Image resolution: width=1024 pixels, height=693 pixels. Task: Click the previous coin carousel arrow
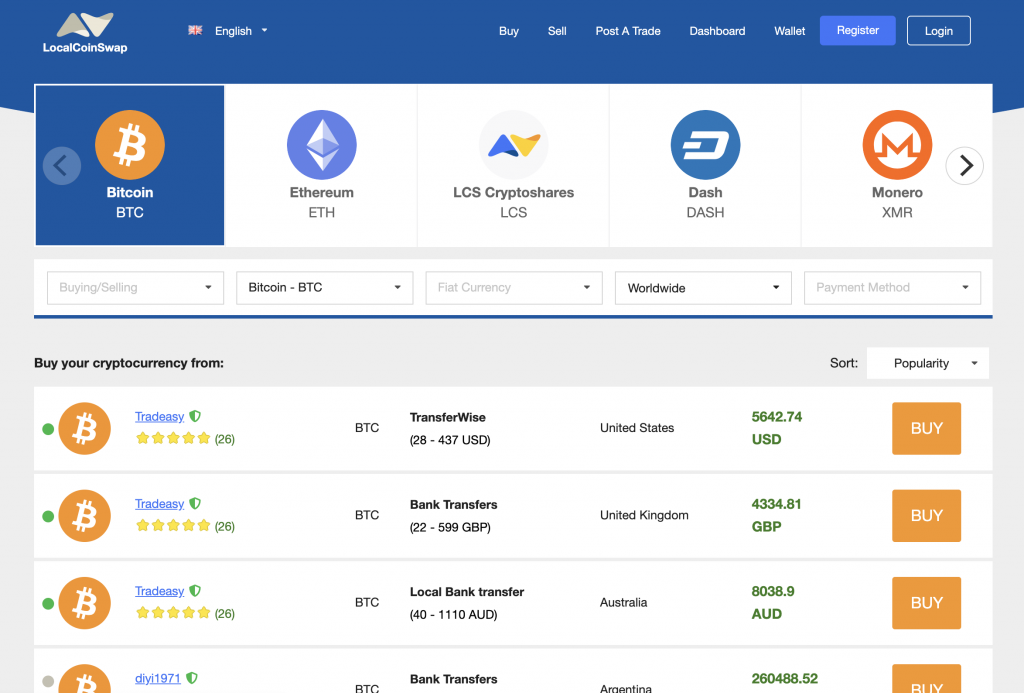pos(62,166)
